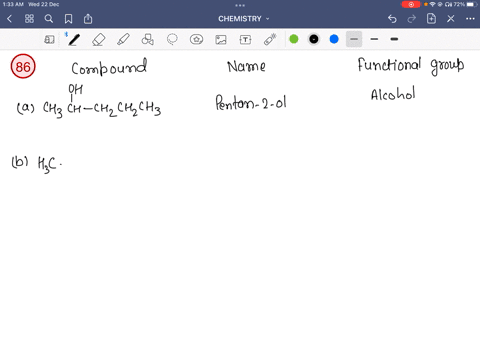The width and height of the screenshot is (480, 360).
Task: Select the medium stroke width
Action: (374, 39)
